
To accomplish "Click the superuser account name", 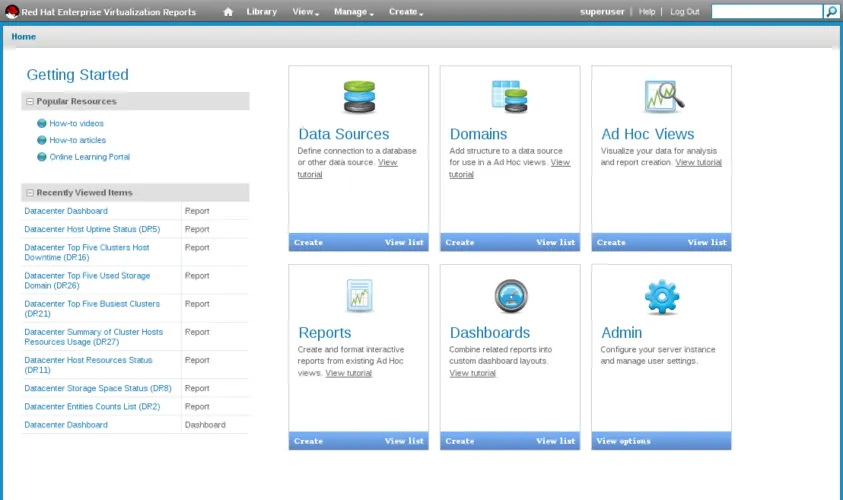I will click(x=602, y=11).
